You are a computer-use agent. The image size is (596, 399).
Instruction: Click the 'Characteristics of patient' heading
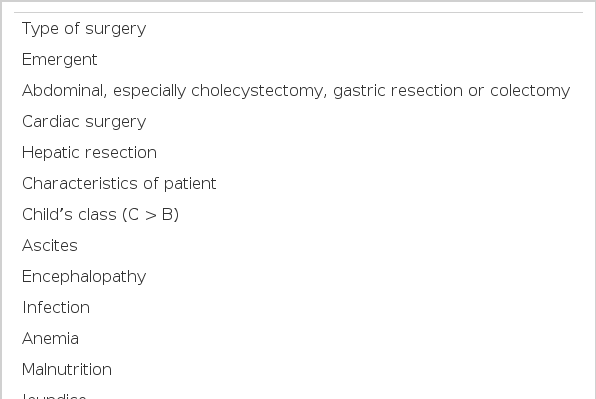coord(119,184)
